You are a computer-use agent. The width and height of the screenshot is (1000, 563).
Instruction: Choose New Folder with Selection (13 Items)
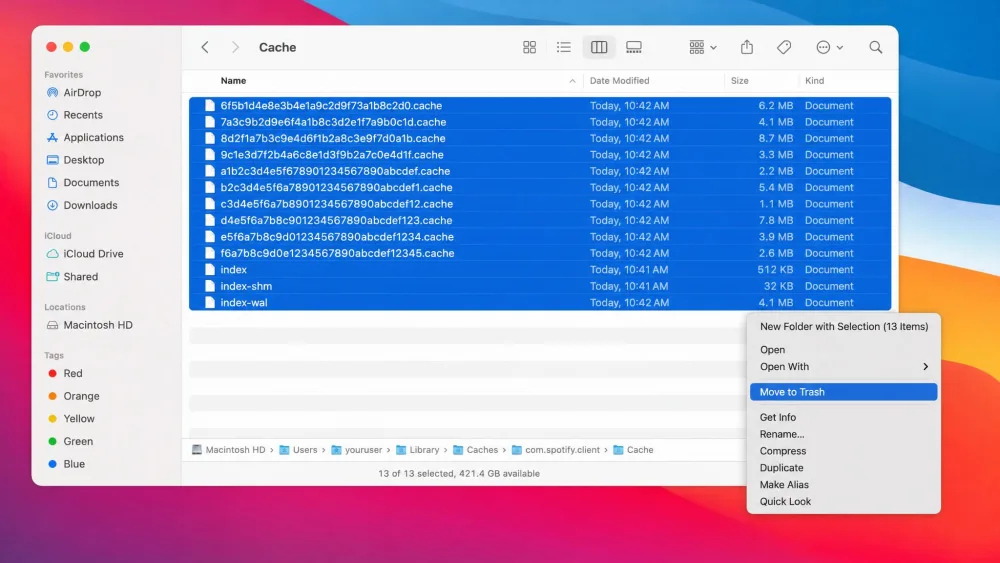[844, 326]
